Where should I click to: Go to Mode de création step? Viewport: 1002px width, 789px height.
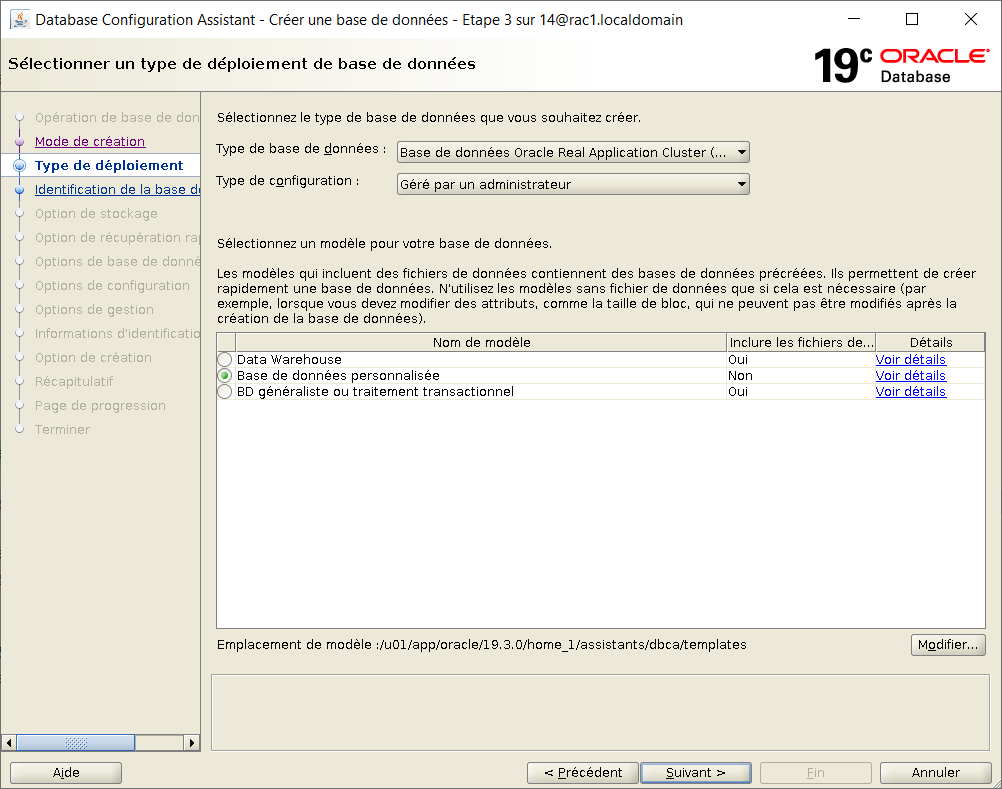pos(90,141)
